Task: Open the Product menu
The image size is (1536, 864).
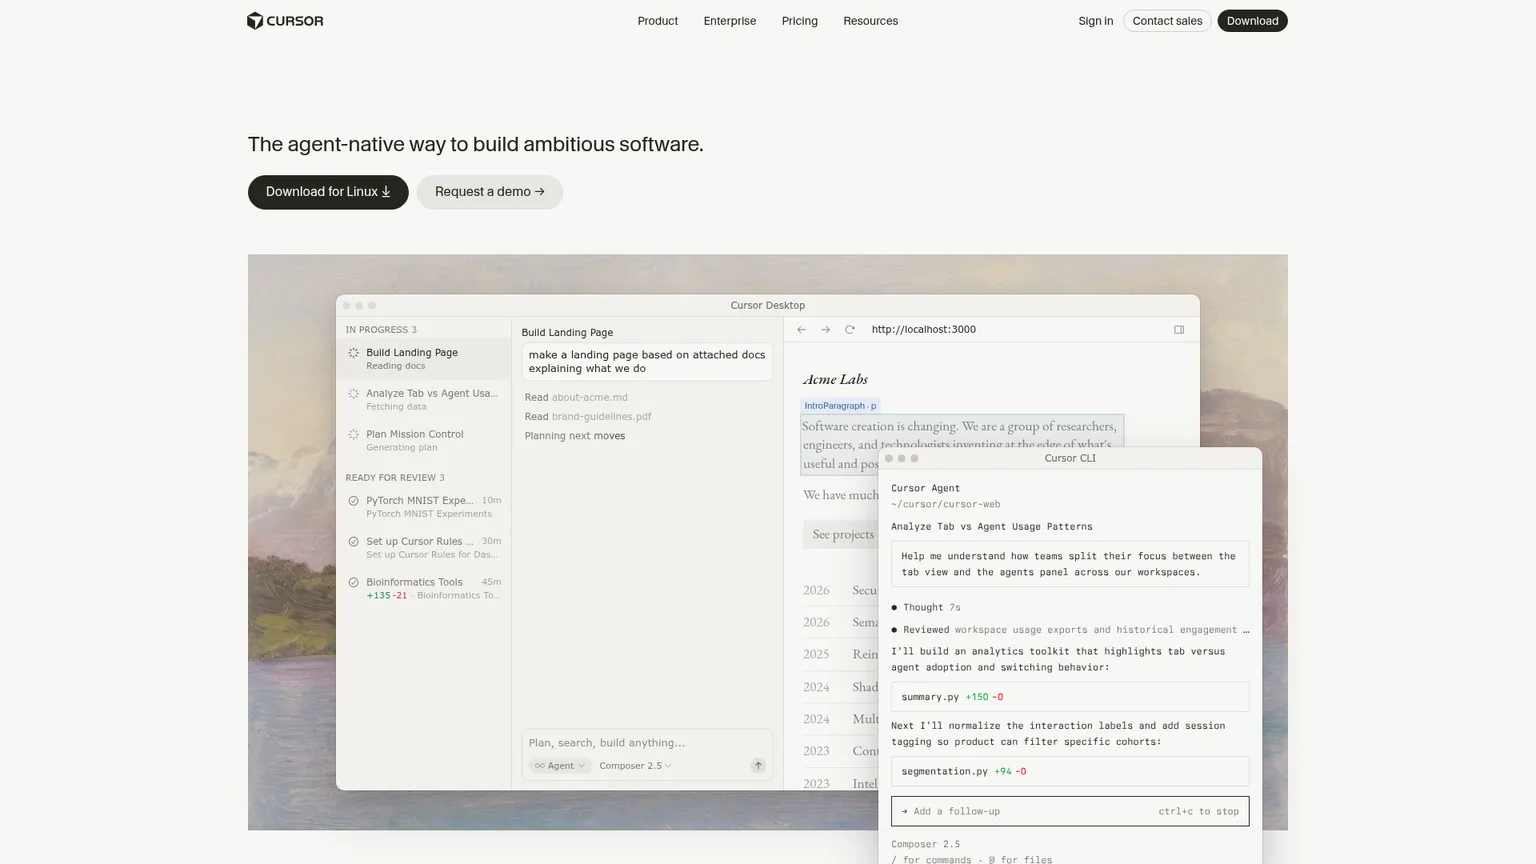Action: pos(657,21)
